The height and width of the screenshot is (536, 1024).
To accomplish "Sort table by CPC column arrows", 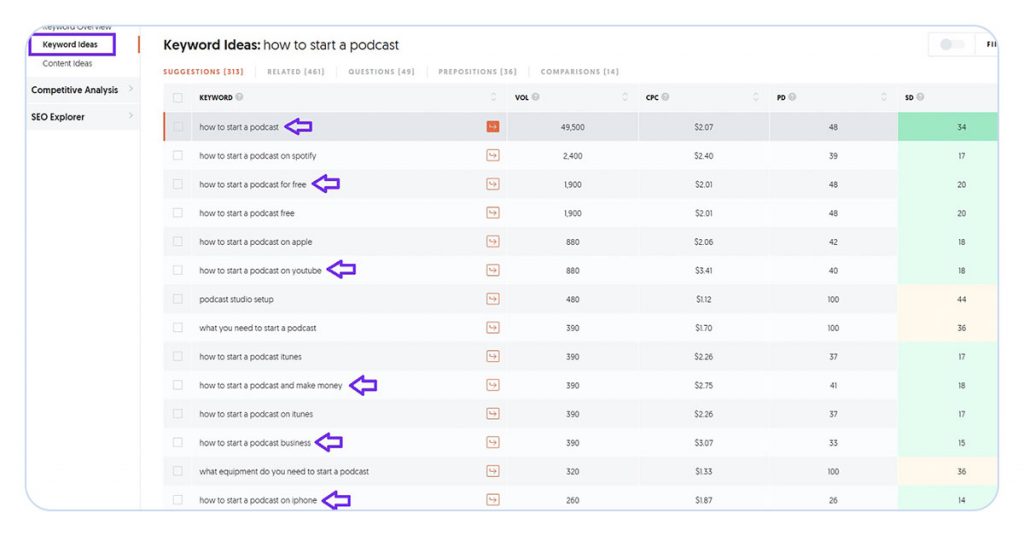I will (x=756, y=97).
